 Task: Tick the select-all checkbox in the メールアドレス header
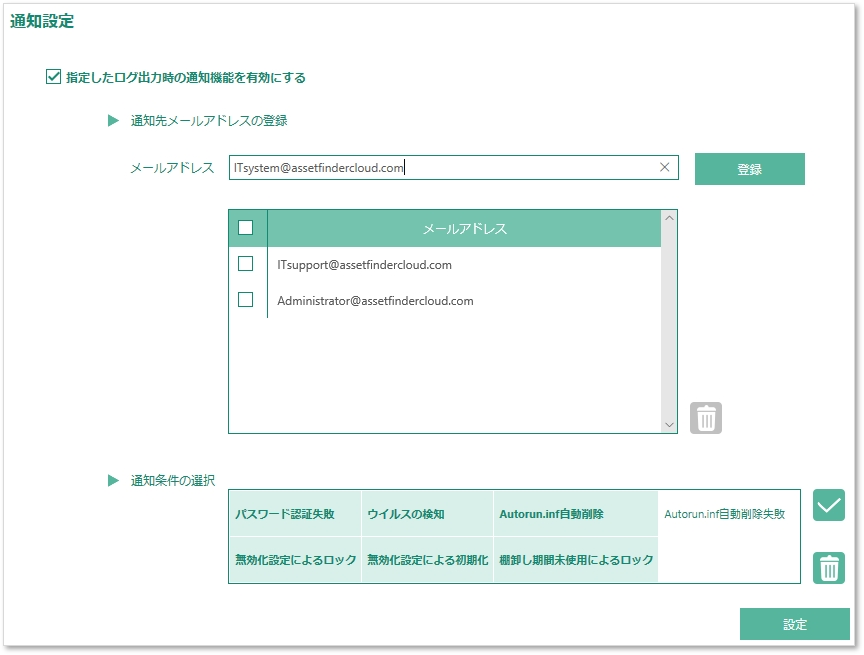click(245, 228)
